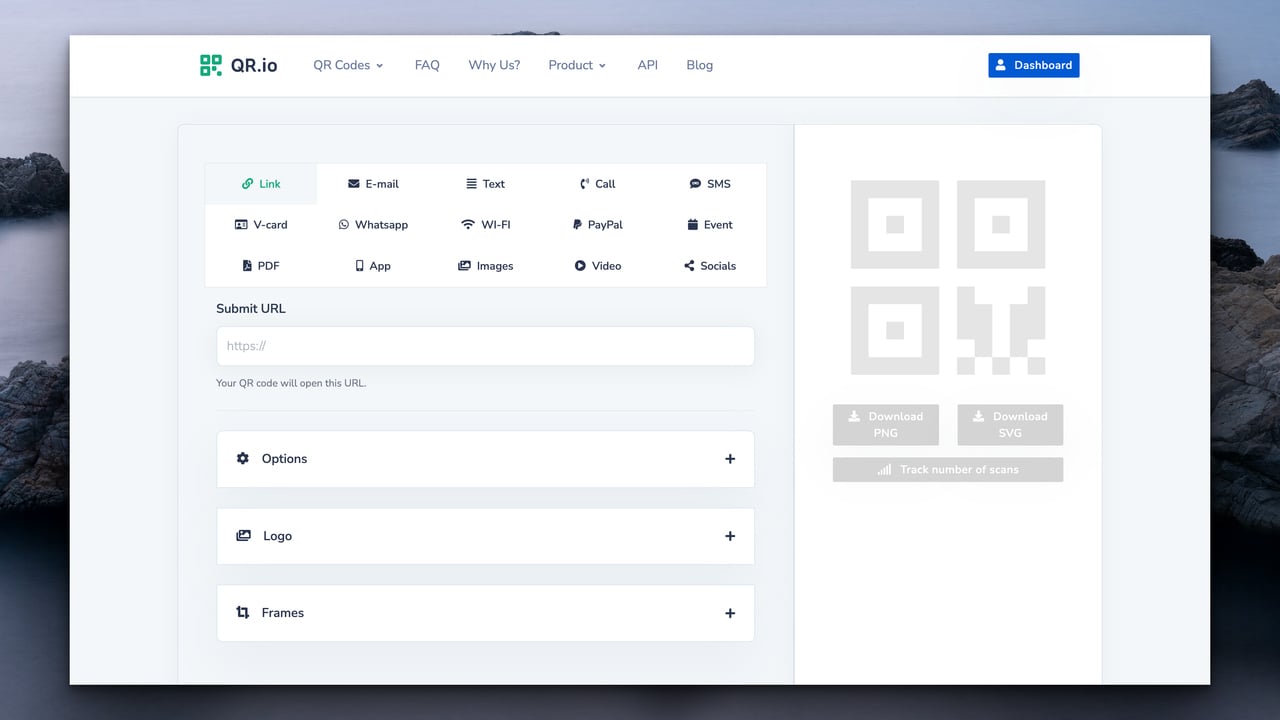Choose the Video QR type

pyautogui.click(x=598, y=266)
